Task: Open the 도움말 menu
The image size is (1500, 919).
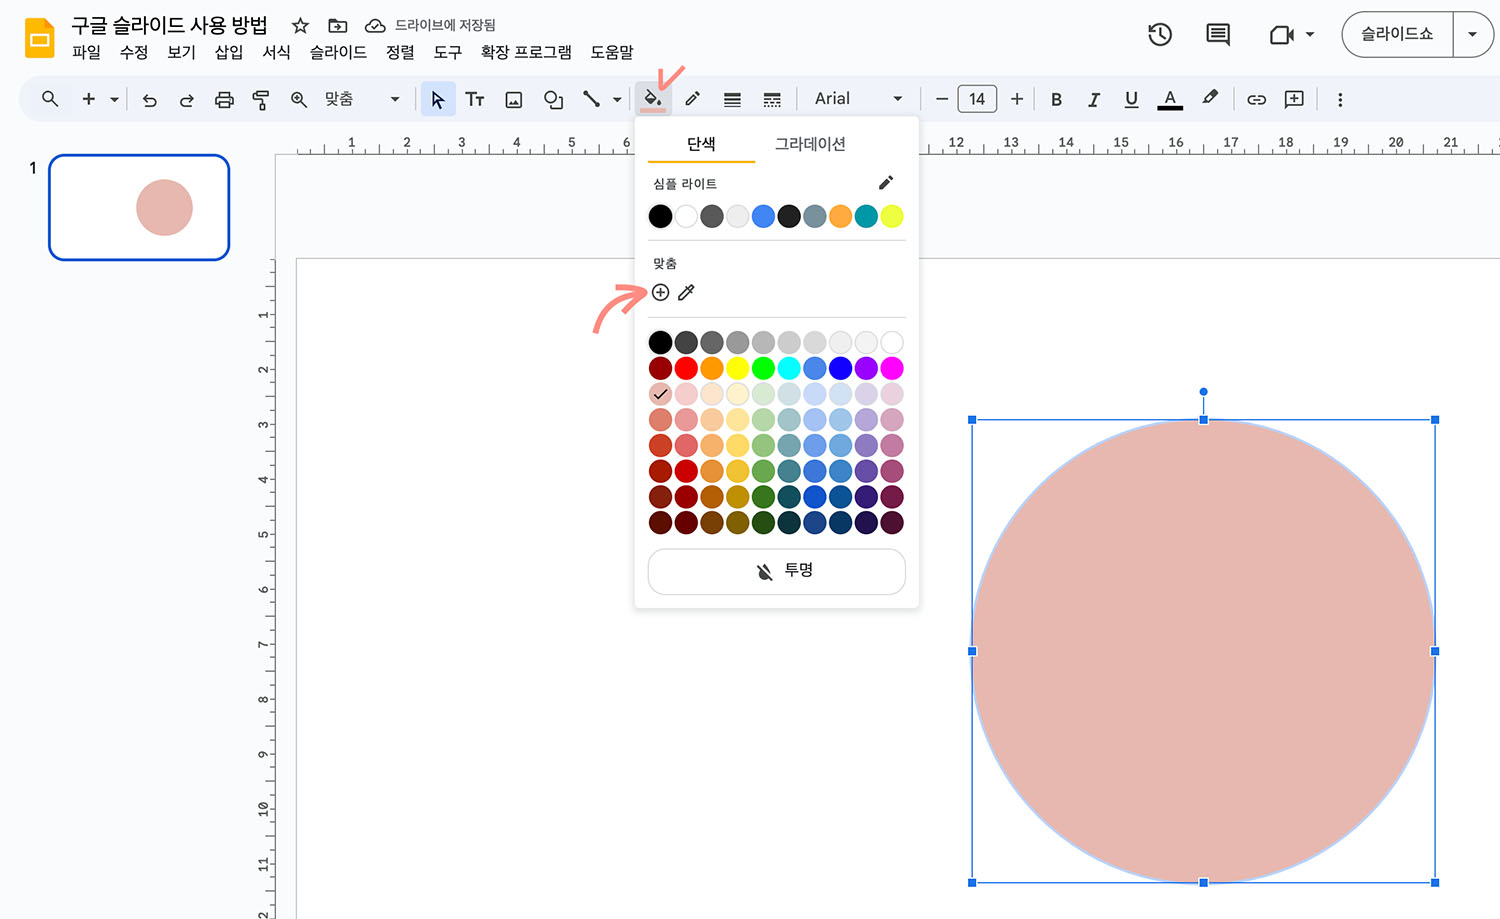Action: [x=611, y=52]
